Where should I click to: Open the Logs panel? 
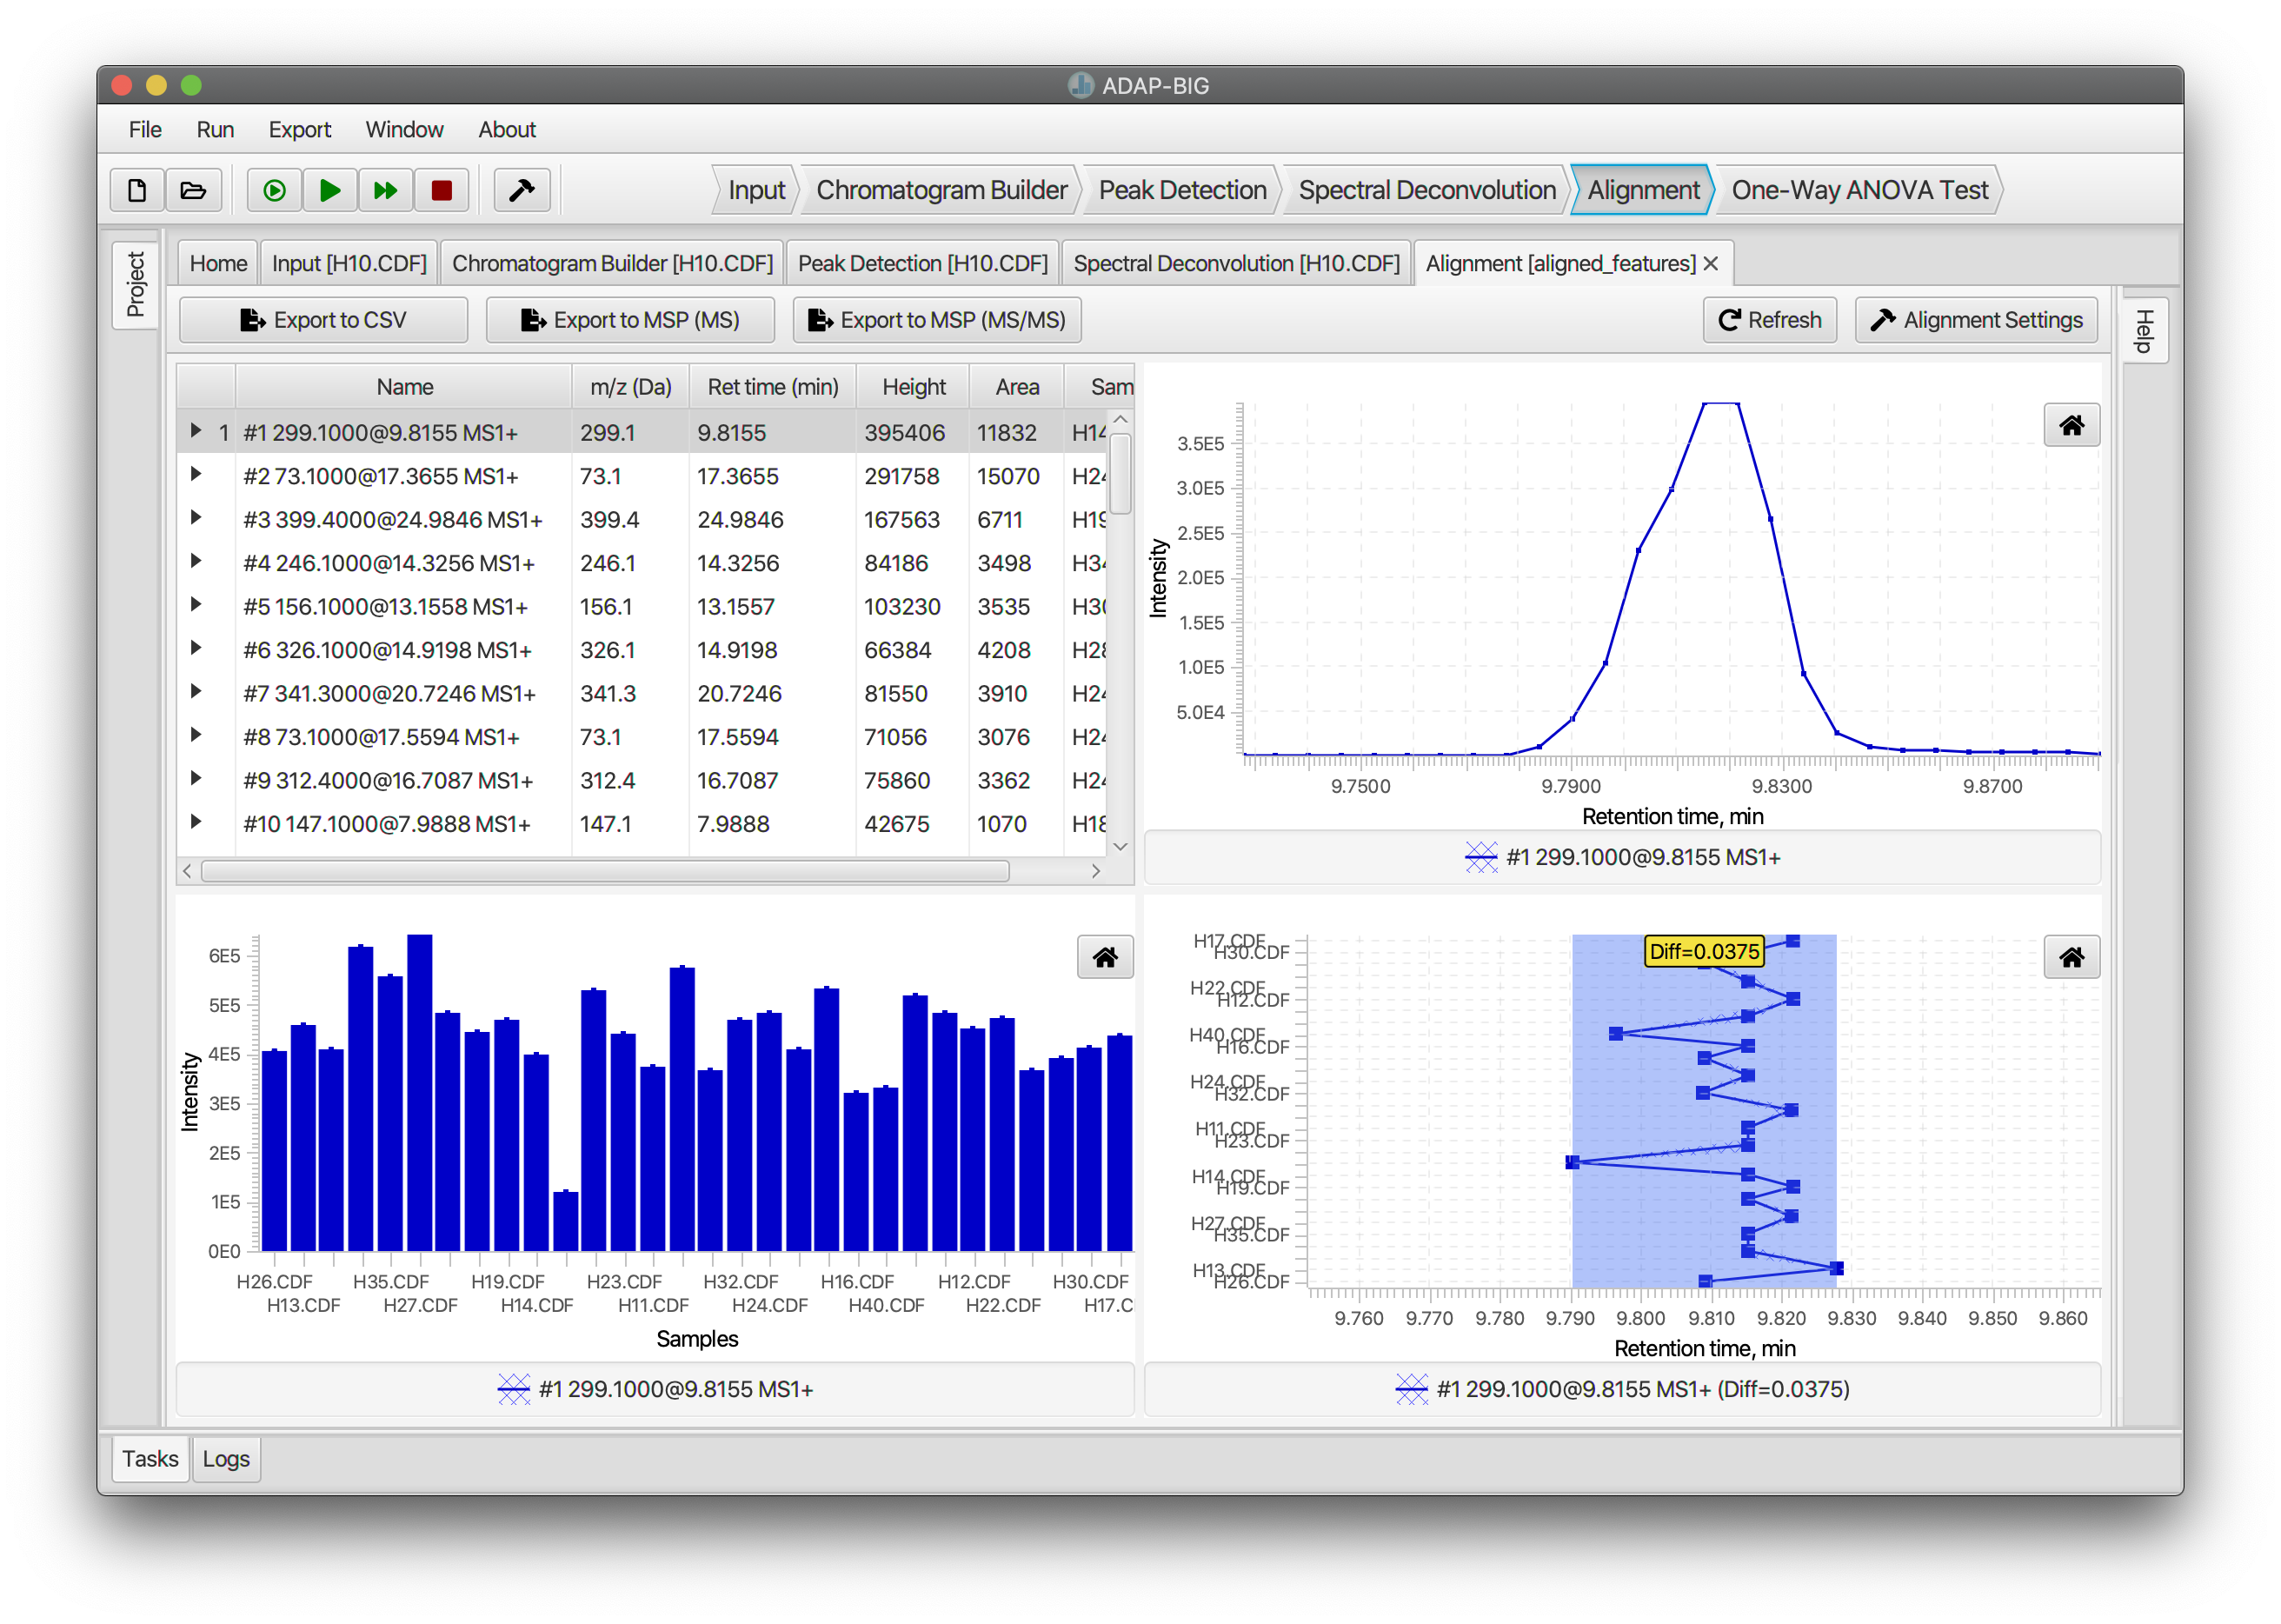point(226,1458)
